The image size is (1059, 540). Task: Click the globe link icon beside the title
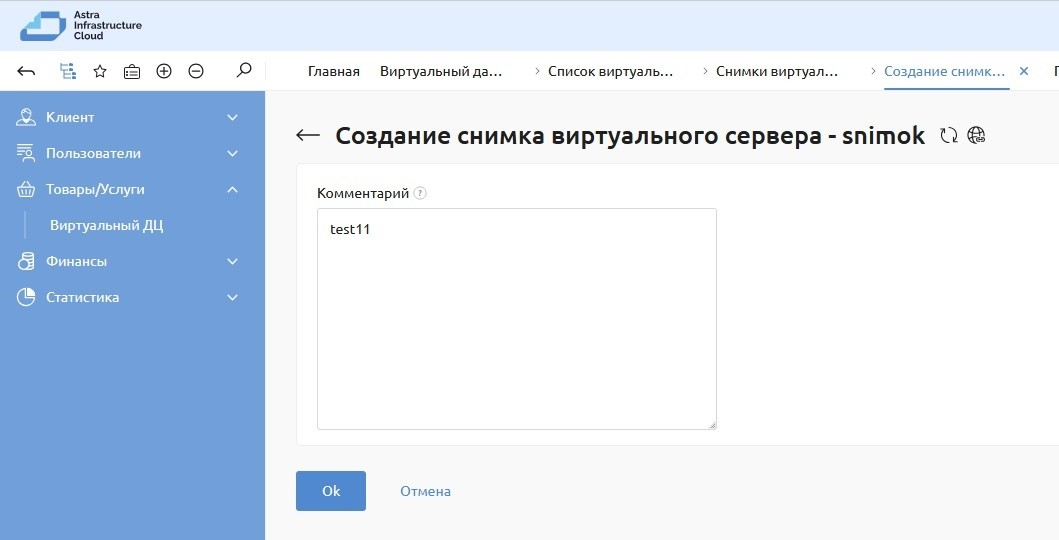pyautogui.click(x=977, y=136)
